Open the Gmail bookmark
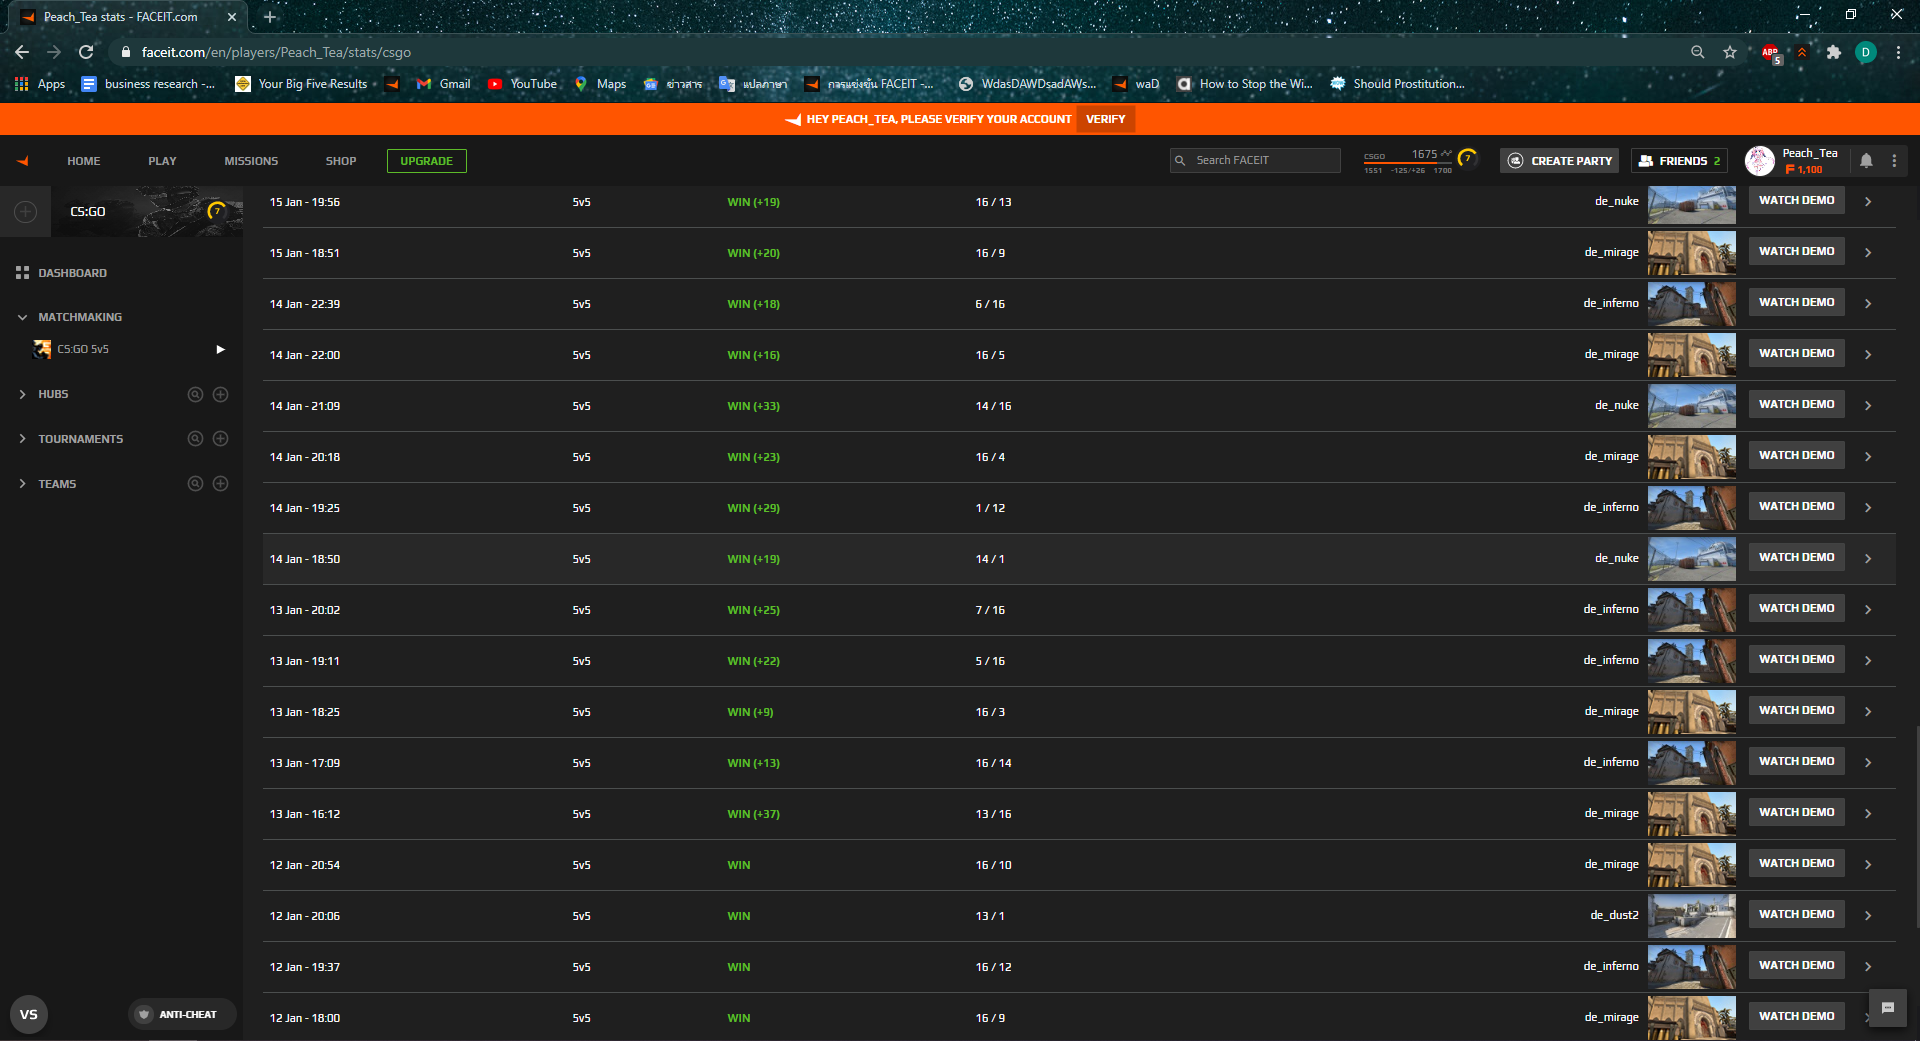The image size is (1920, 1041). pos(443,84)
